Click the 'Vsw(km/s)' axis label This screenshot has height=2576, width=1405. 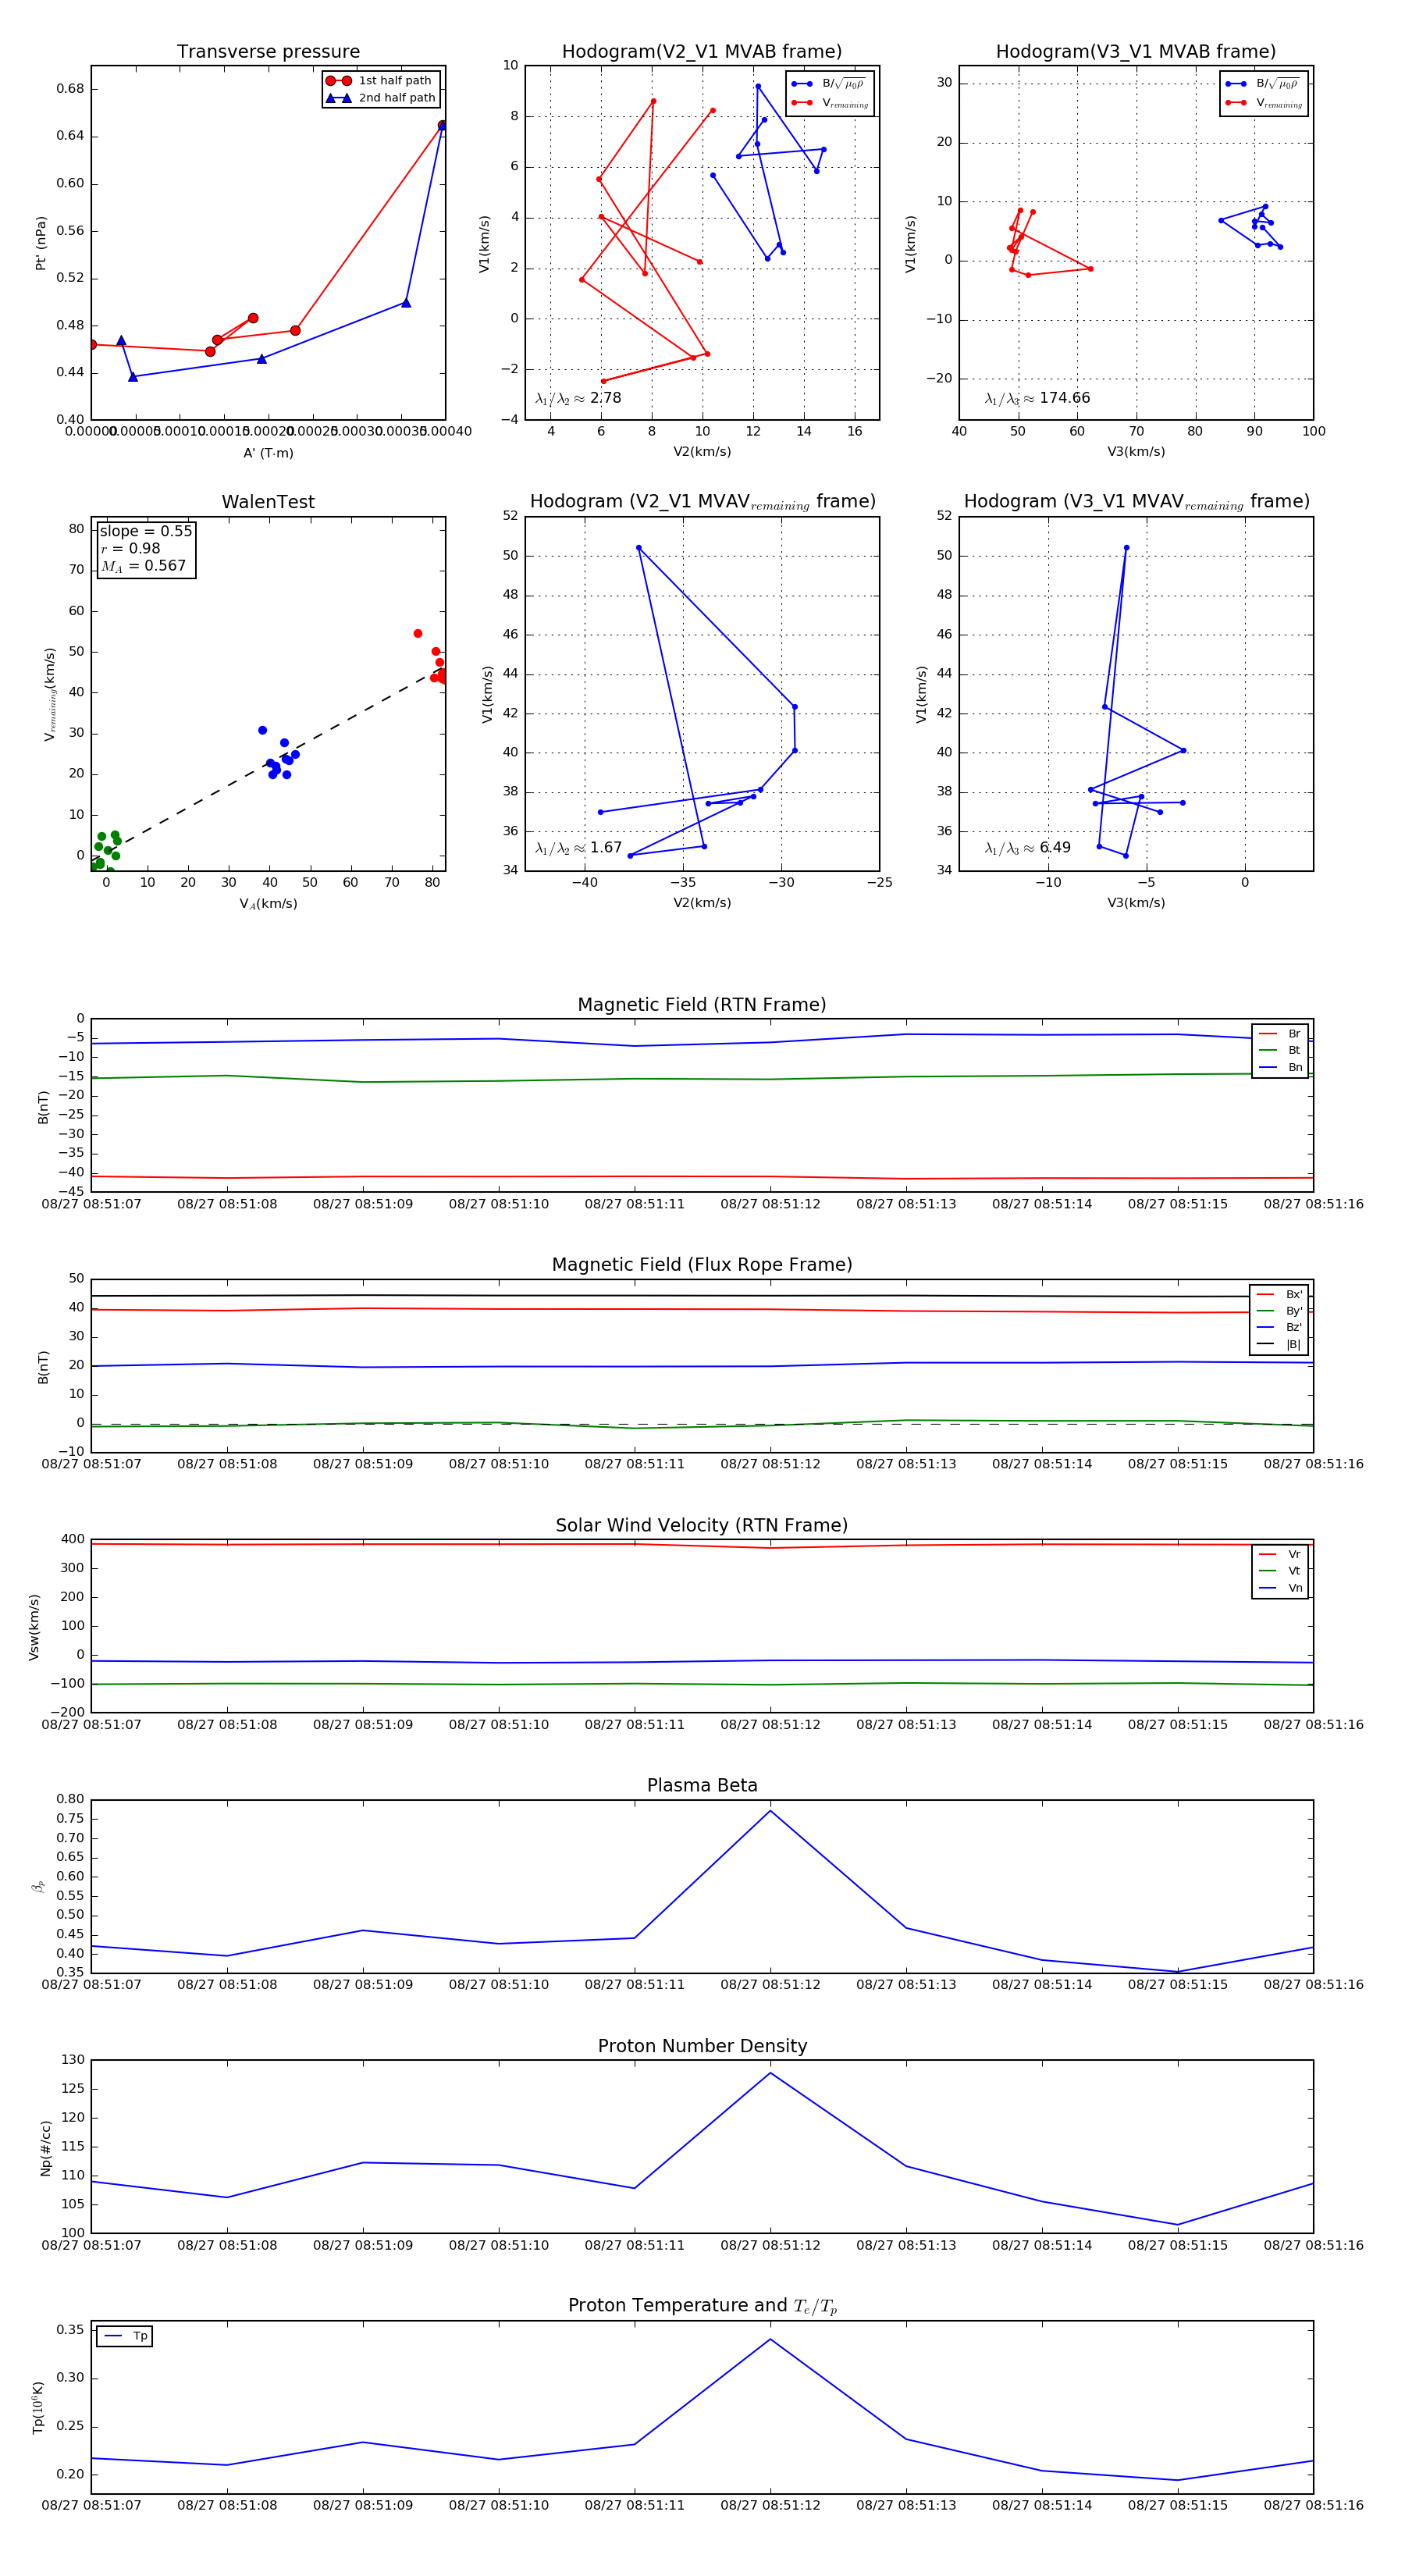tap(34, 1627)
